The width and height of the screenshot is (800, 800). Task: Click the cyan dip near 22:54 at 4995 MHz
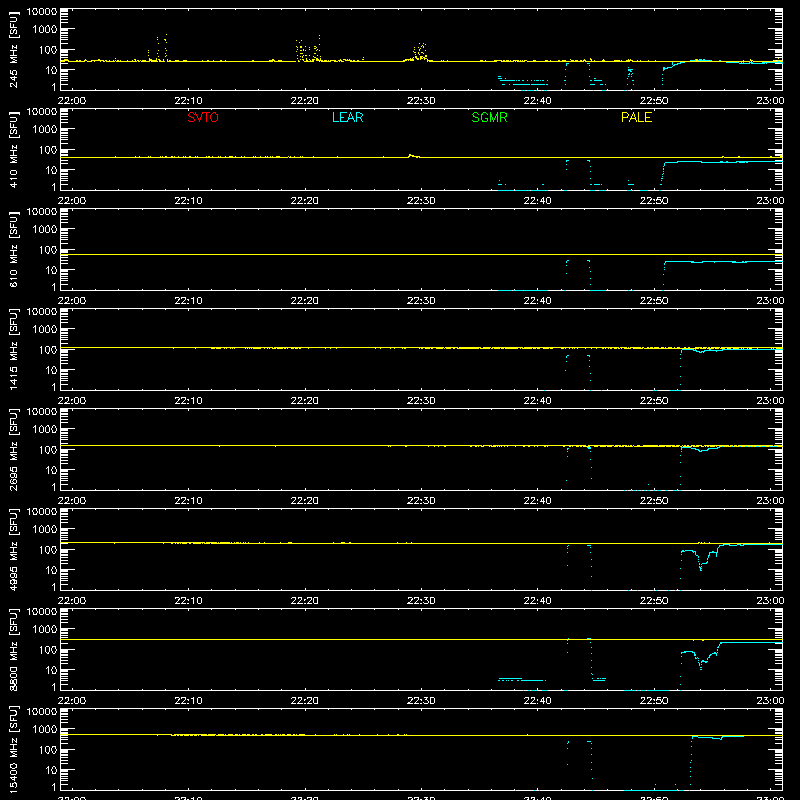[702, 561]
